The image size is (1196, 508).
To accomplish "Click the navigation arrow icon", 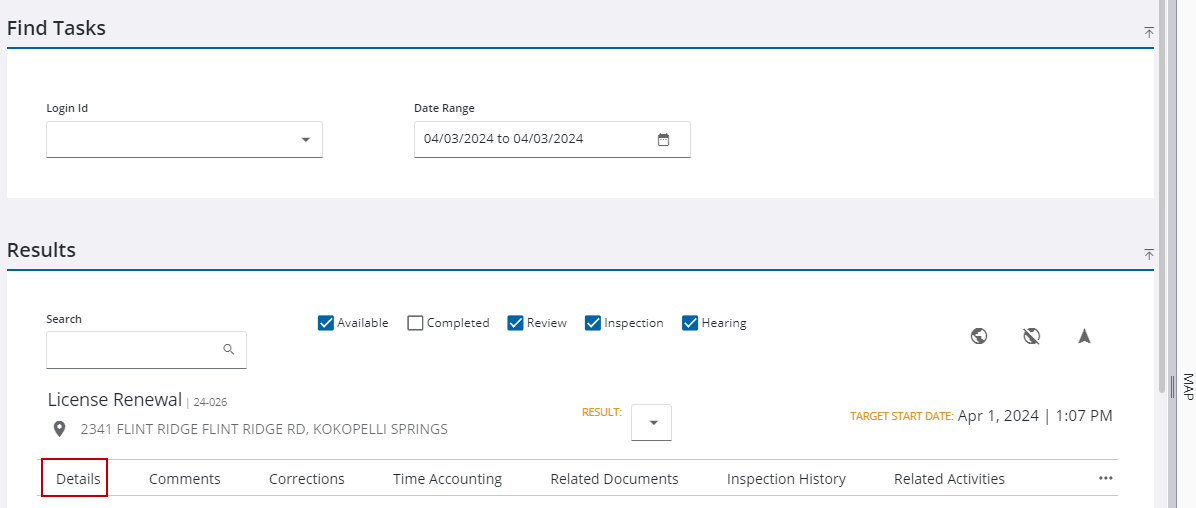I will (1084, 336).
